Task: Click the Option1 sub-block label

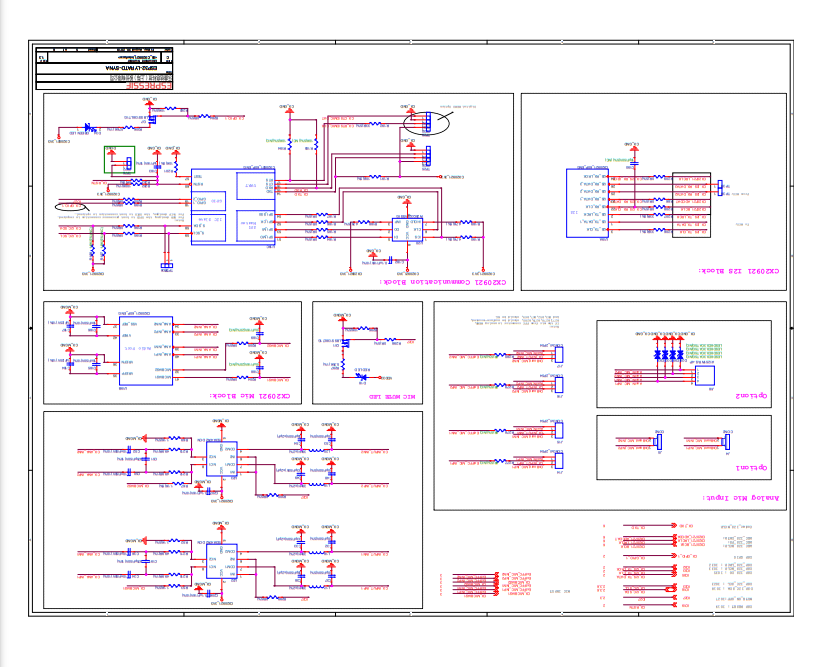Action: (x=751, y=468)
